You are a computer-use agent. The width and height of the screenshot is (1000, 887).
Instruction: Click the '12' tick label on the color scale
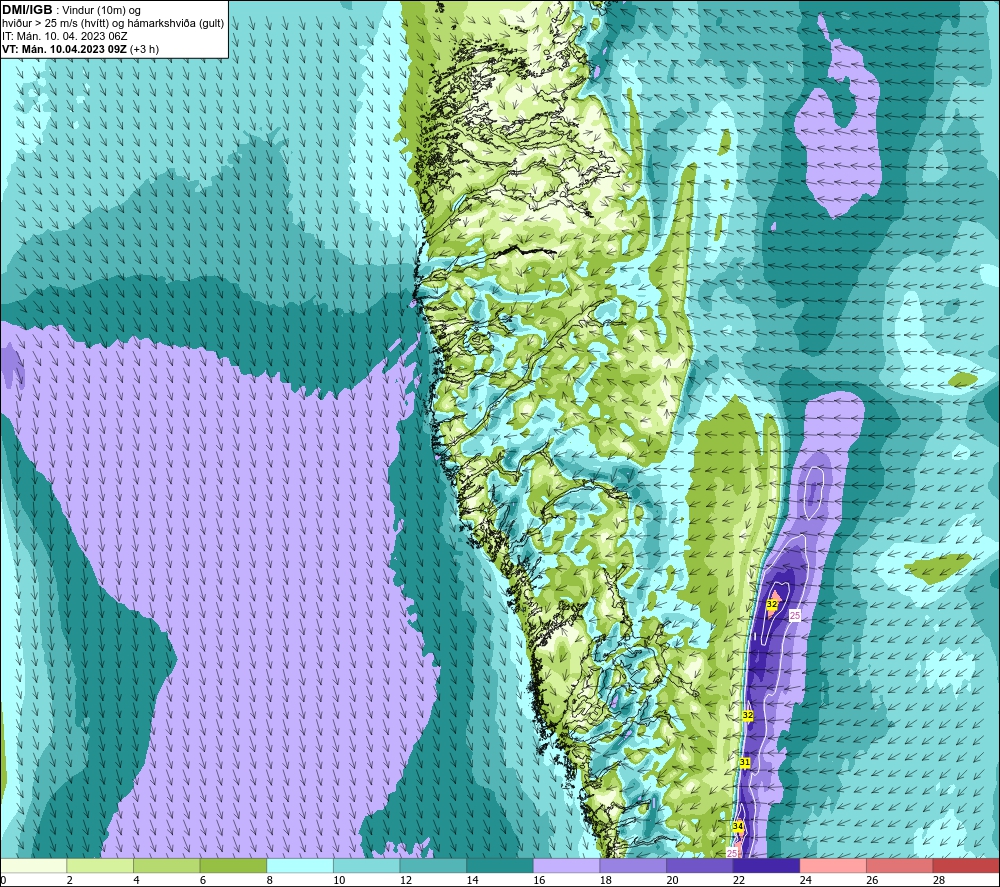point(406,880)
